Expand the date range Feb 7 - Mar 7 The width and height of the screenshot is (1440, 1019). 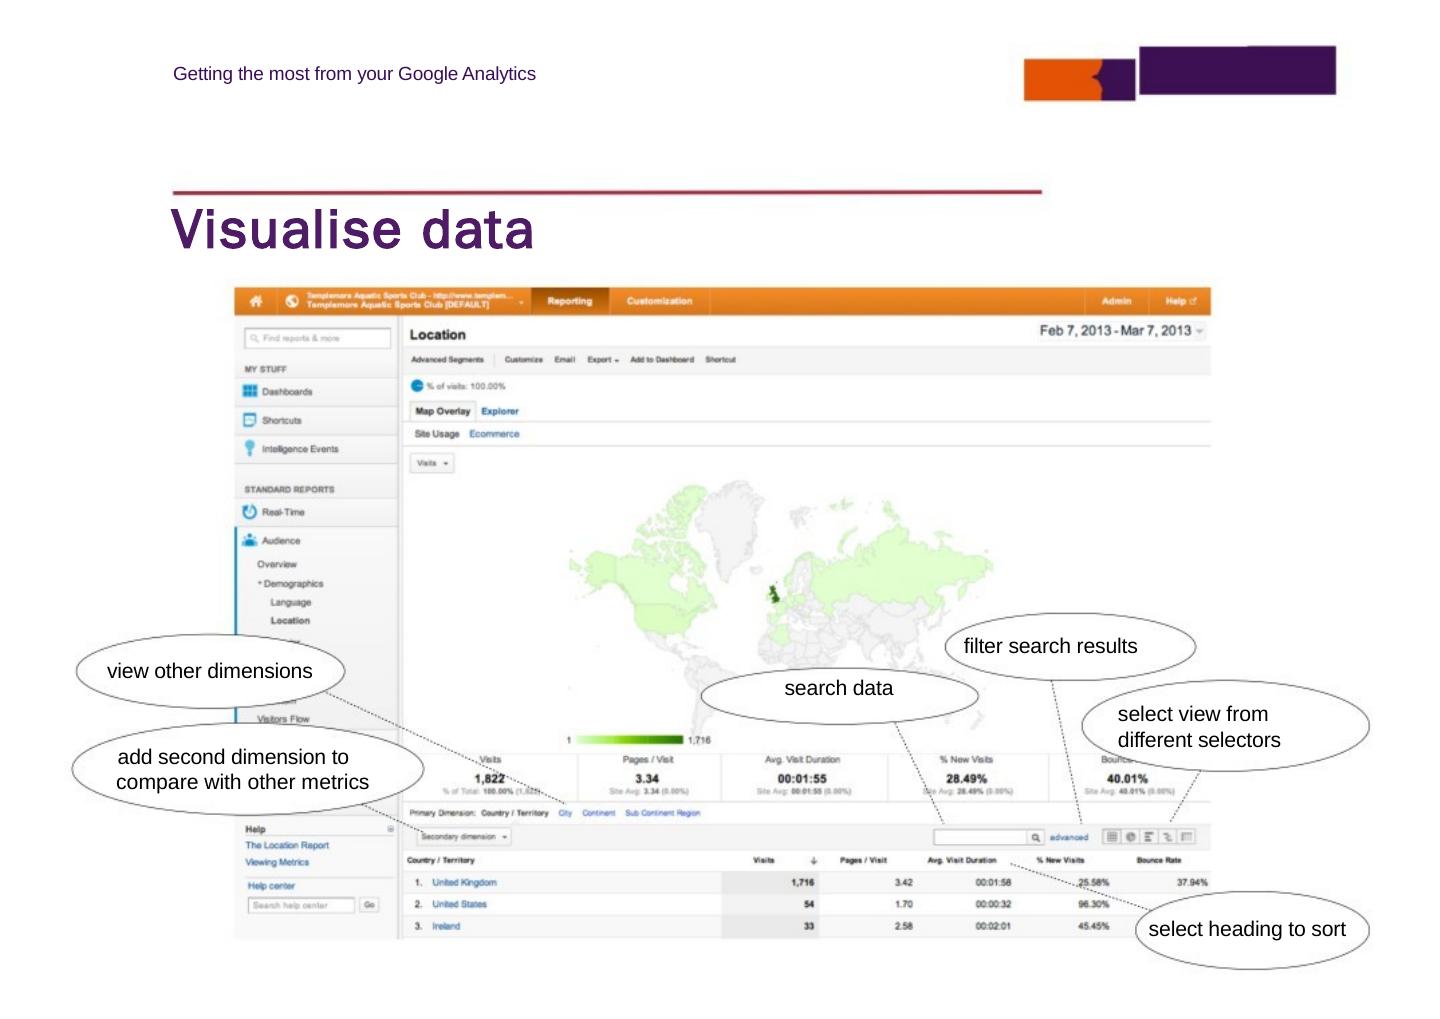tap(1121, 331)
